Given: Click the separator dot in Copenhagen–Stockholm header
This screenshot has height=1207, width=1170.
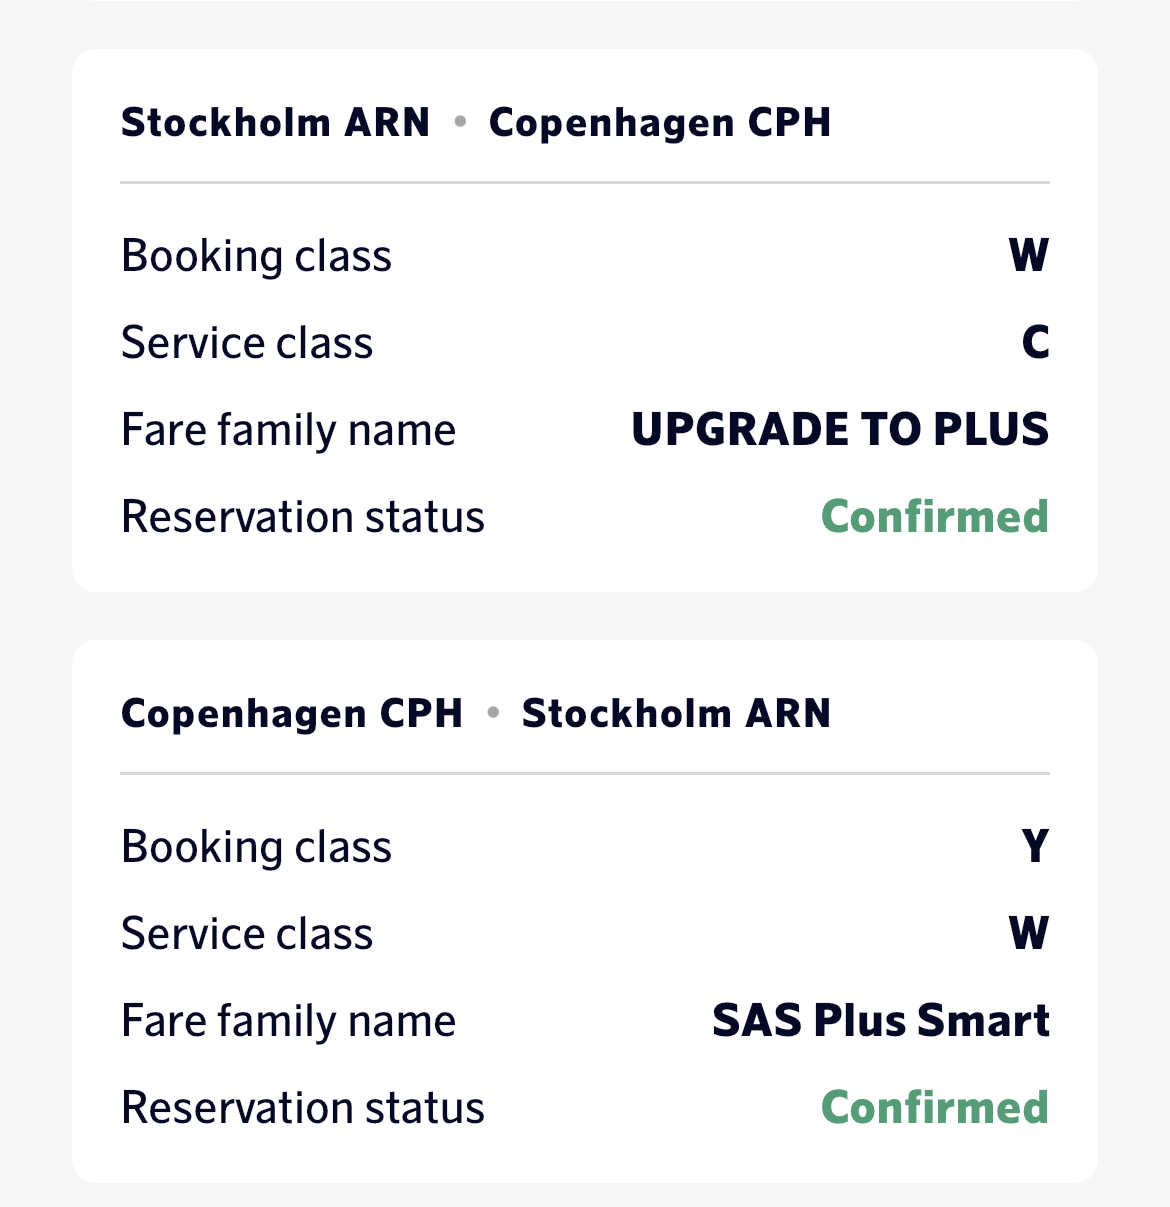Looking at the screenshot, I should 493,713.
